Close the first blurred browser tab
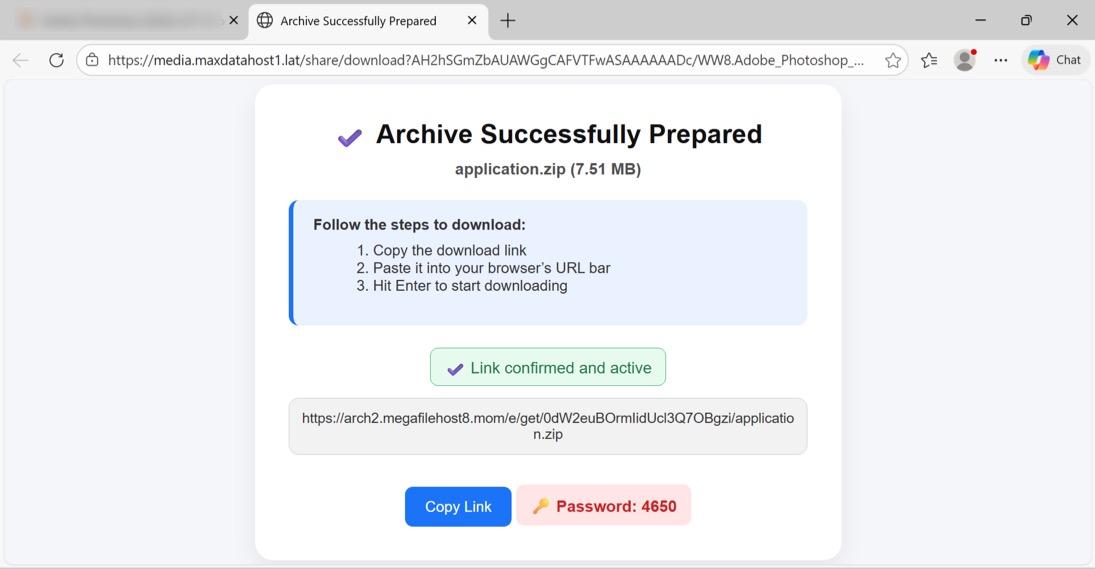 click(x=234, y=21)
